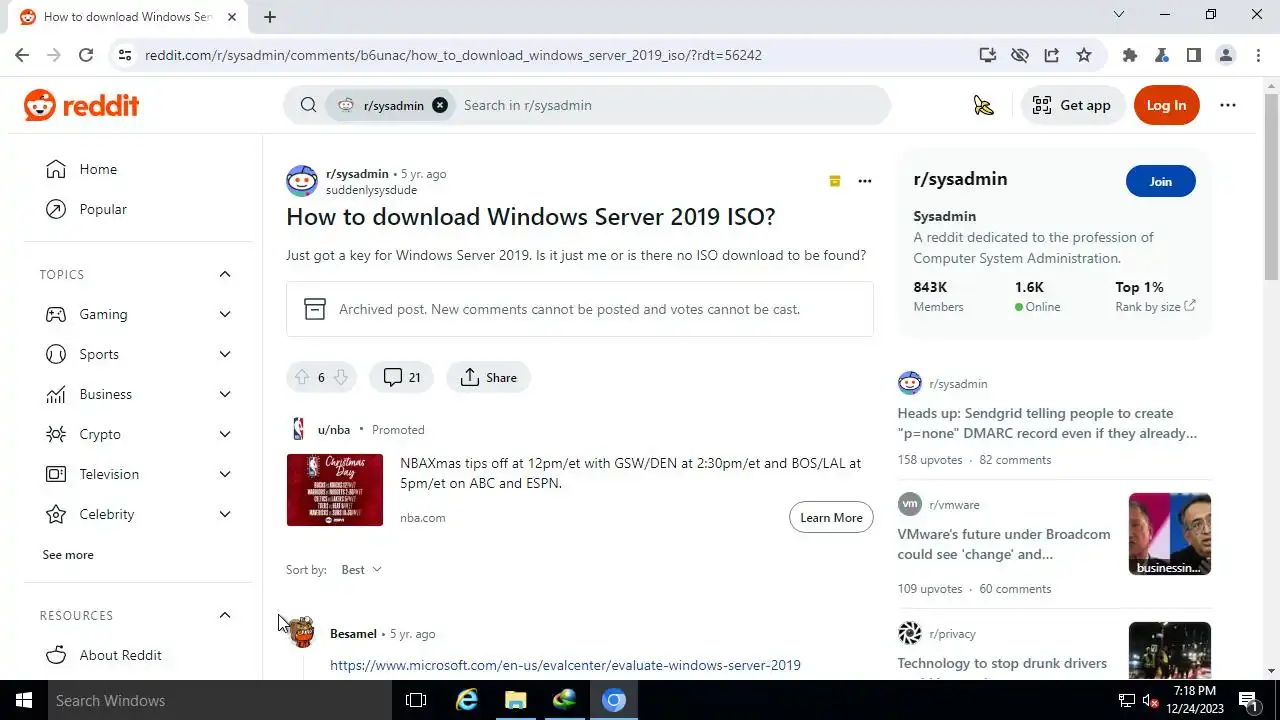Collapse the TOPICS section

[225, 274]
